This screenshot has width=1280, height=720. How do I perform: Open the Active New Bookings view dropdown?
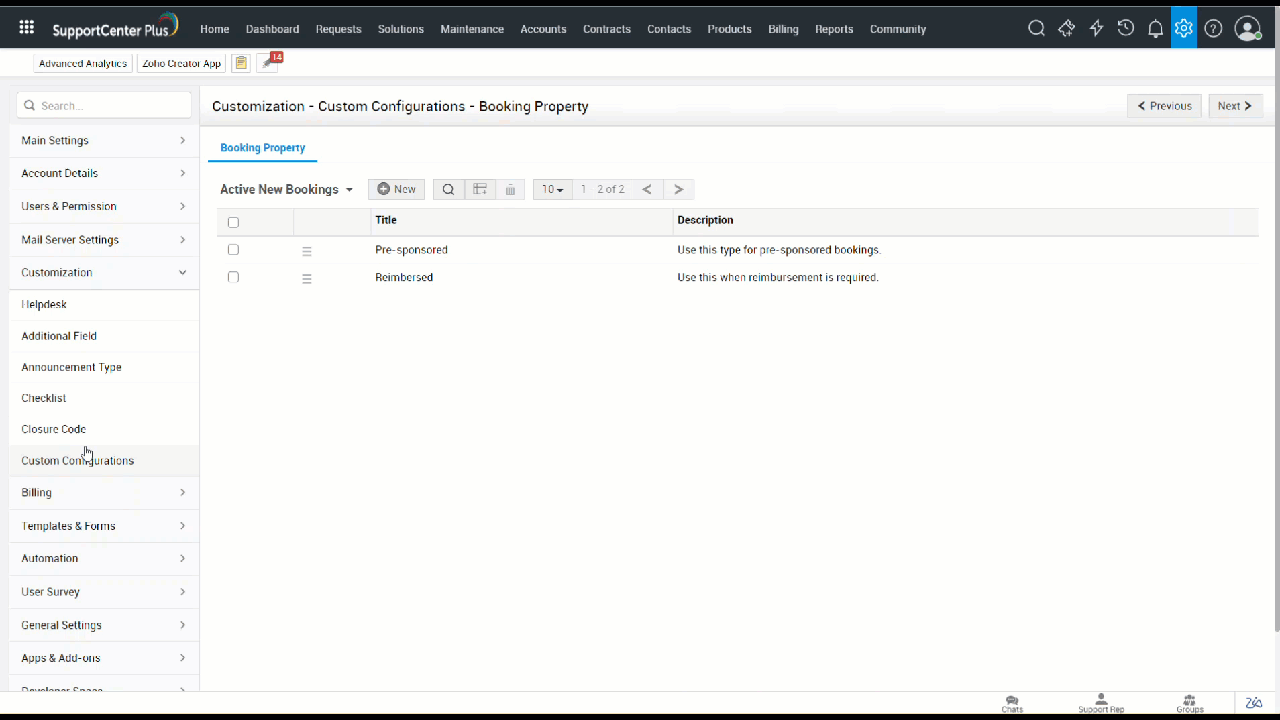pyautogui.click(x=286, y=189)
